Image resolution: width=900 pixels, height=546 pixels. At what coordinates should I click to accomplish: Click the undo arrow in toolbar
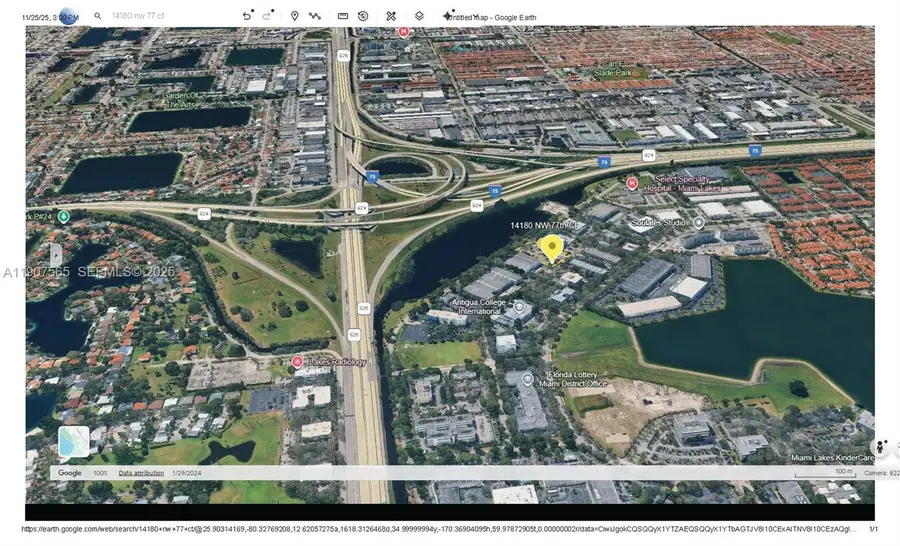(247, 16)
